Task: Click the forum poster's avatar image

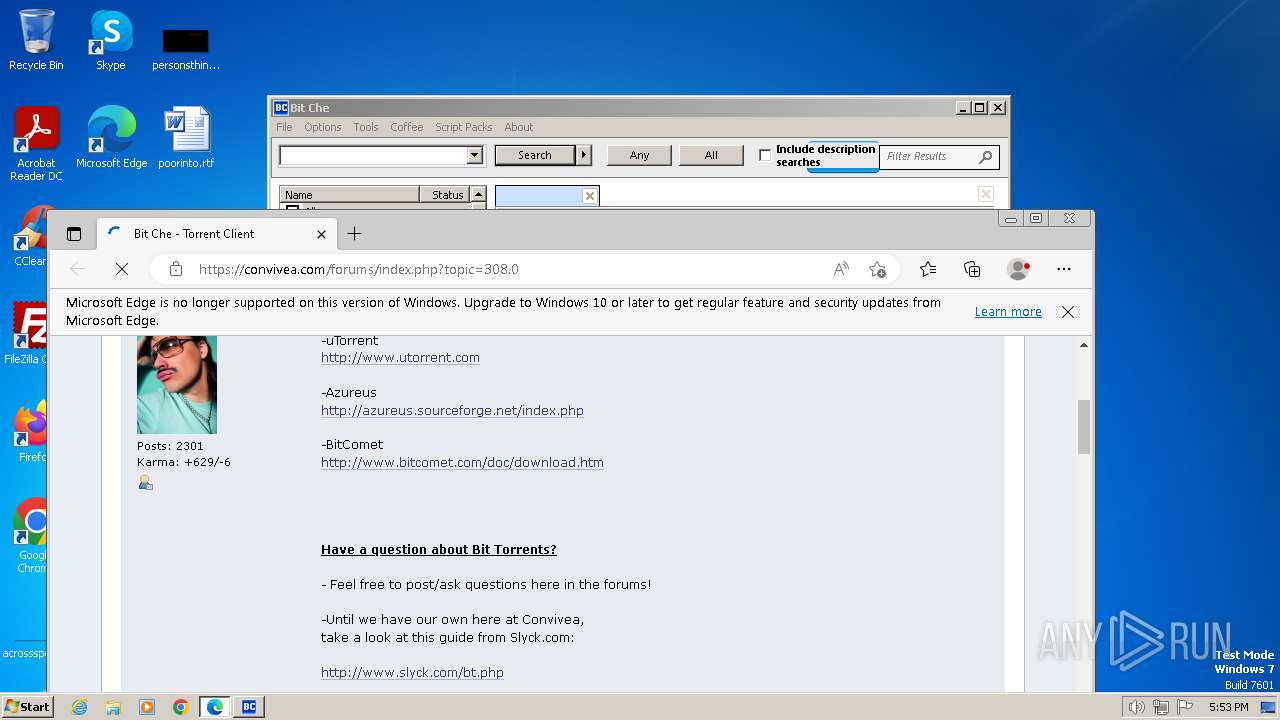Action: click(x=177, y=384)
